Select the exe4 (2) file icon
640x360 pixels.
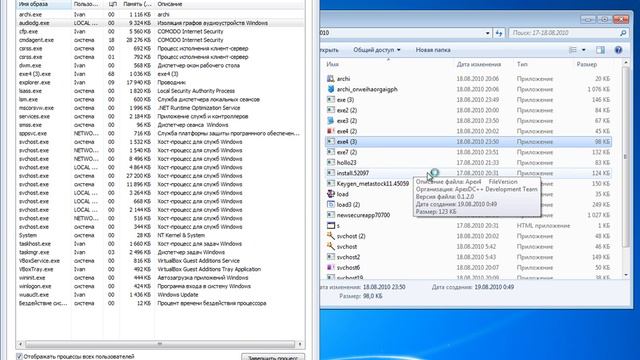coord(331,131)
